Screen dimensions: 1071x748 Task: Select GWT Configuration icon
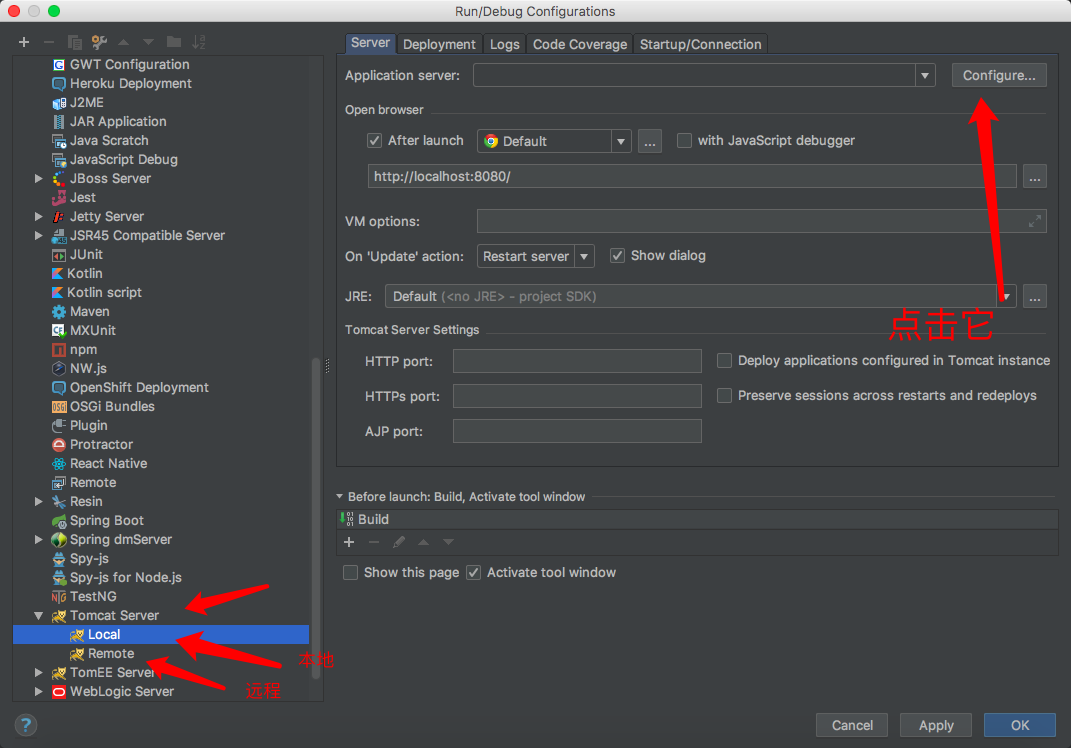tap(59, 65)
